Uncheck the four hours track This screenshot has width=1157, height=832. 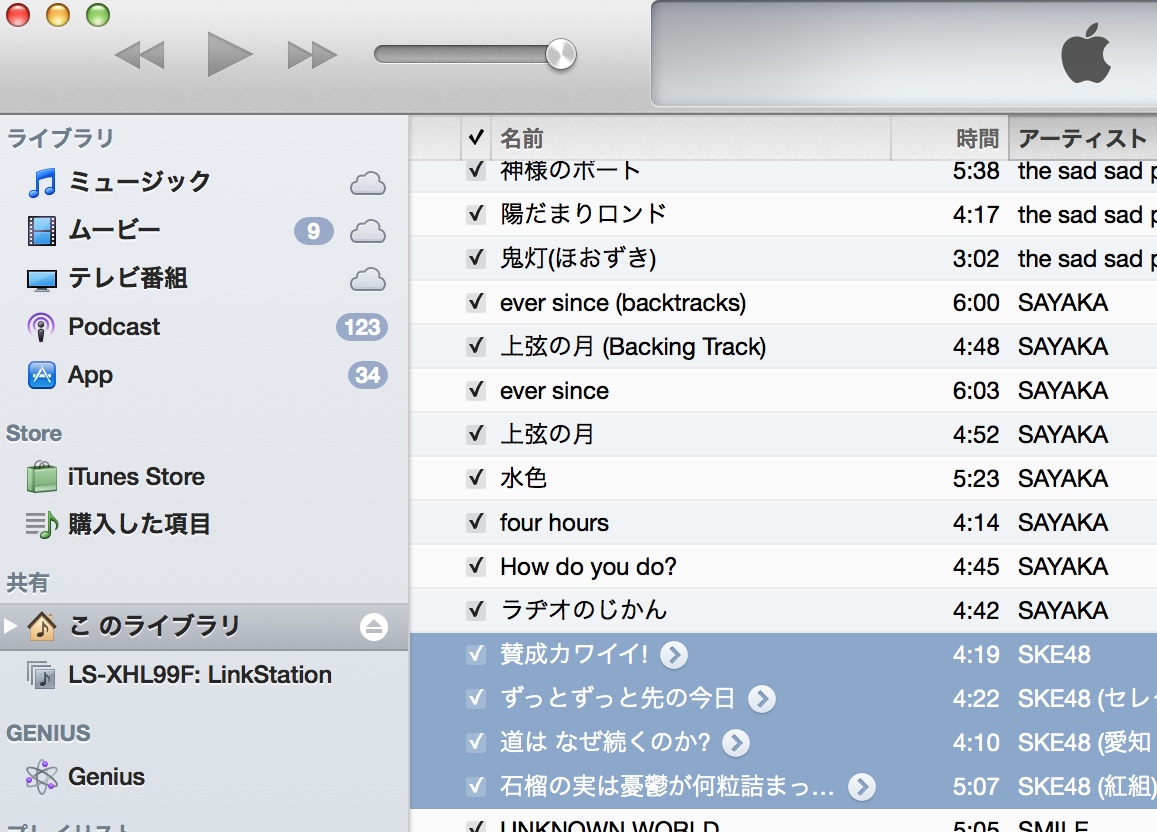pyautogui.click(x=476, y=522)
